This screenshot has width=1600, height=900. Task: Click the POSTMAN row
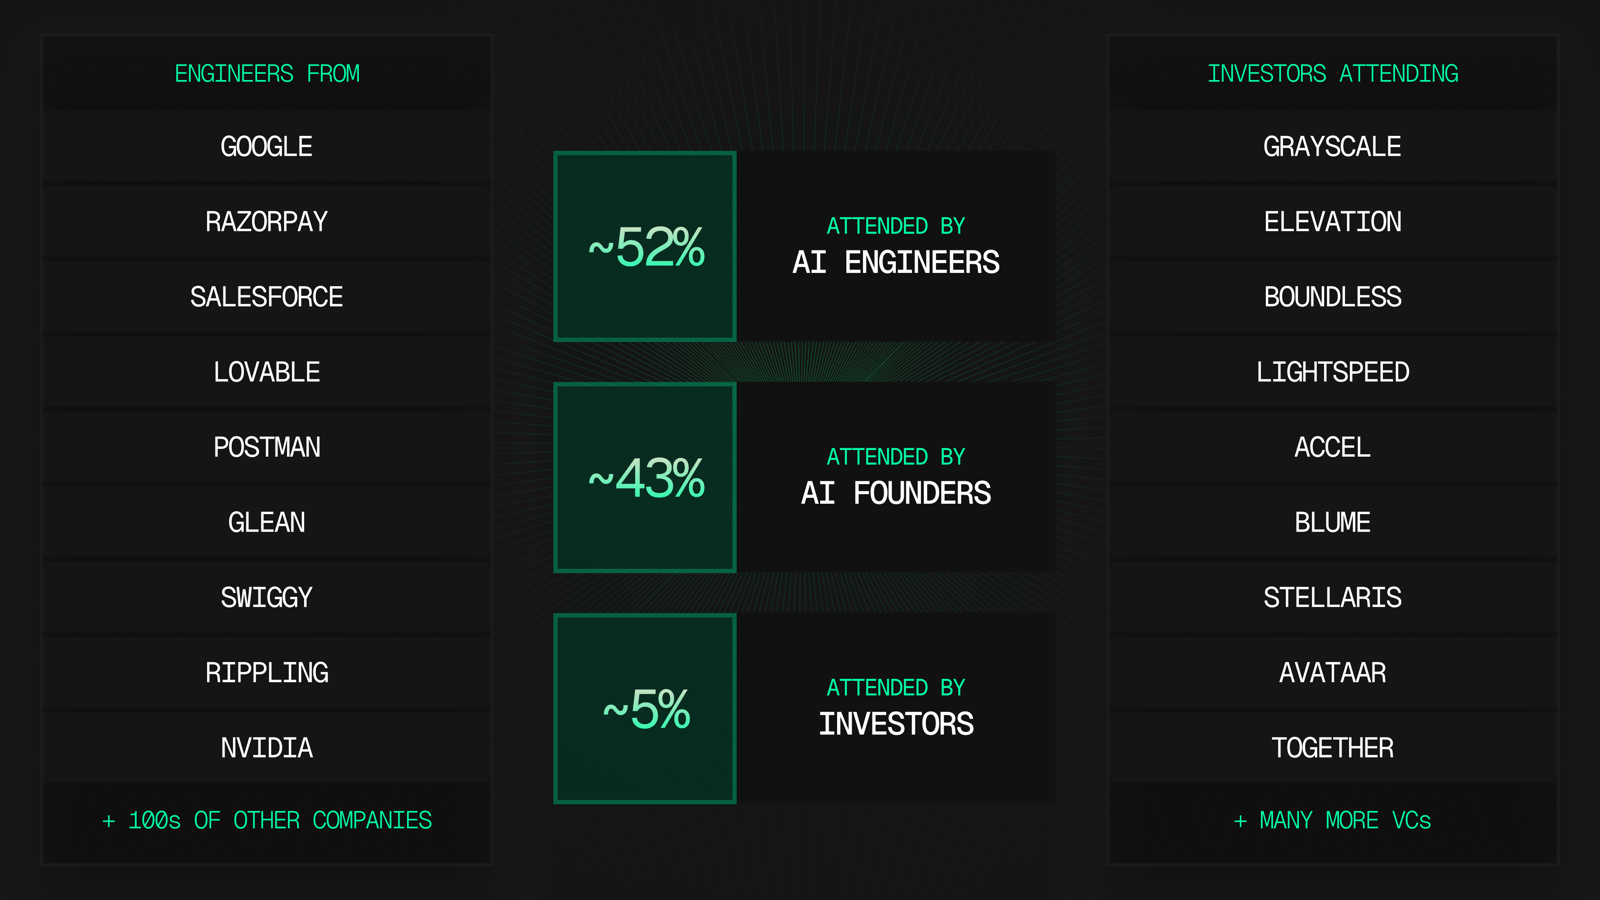pos(266,447)
